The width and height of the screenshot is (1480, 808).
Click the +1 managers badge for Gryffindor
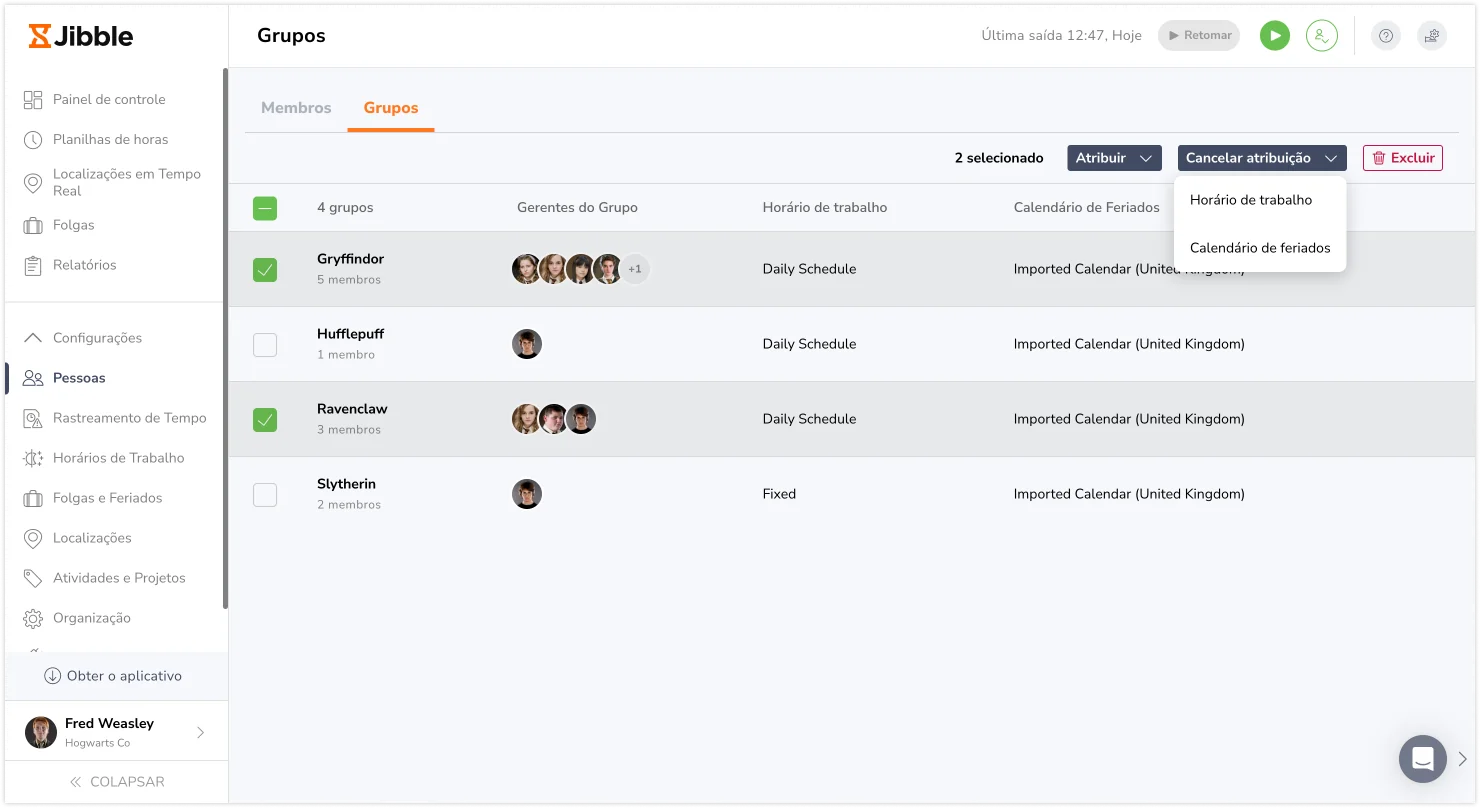pyautogui.click(x=635, y=269)
